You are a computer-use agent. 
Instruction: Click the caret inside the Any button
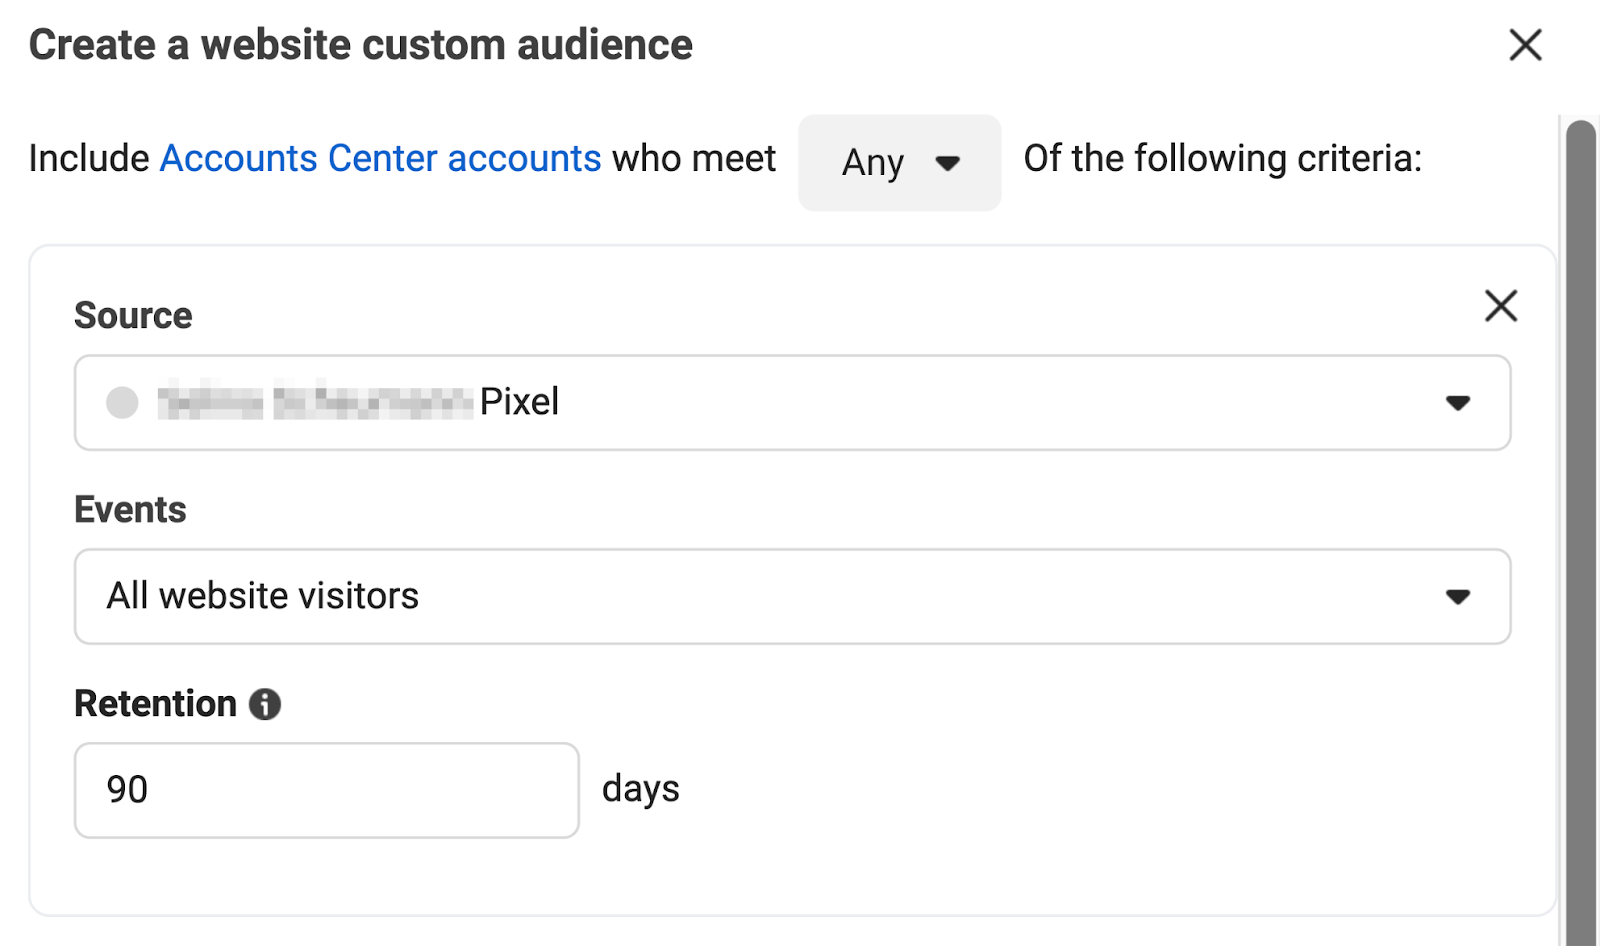949,163
